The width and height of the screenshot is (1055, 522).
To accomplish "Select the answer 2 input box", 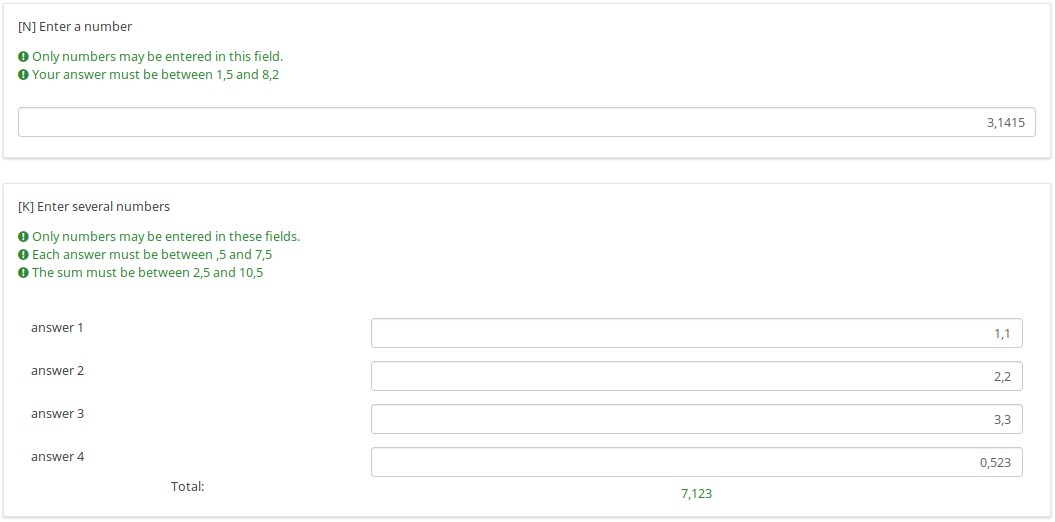I will click(x=696, y=376).
